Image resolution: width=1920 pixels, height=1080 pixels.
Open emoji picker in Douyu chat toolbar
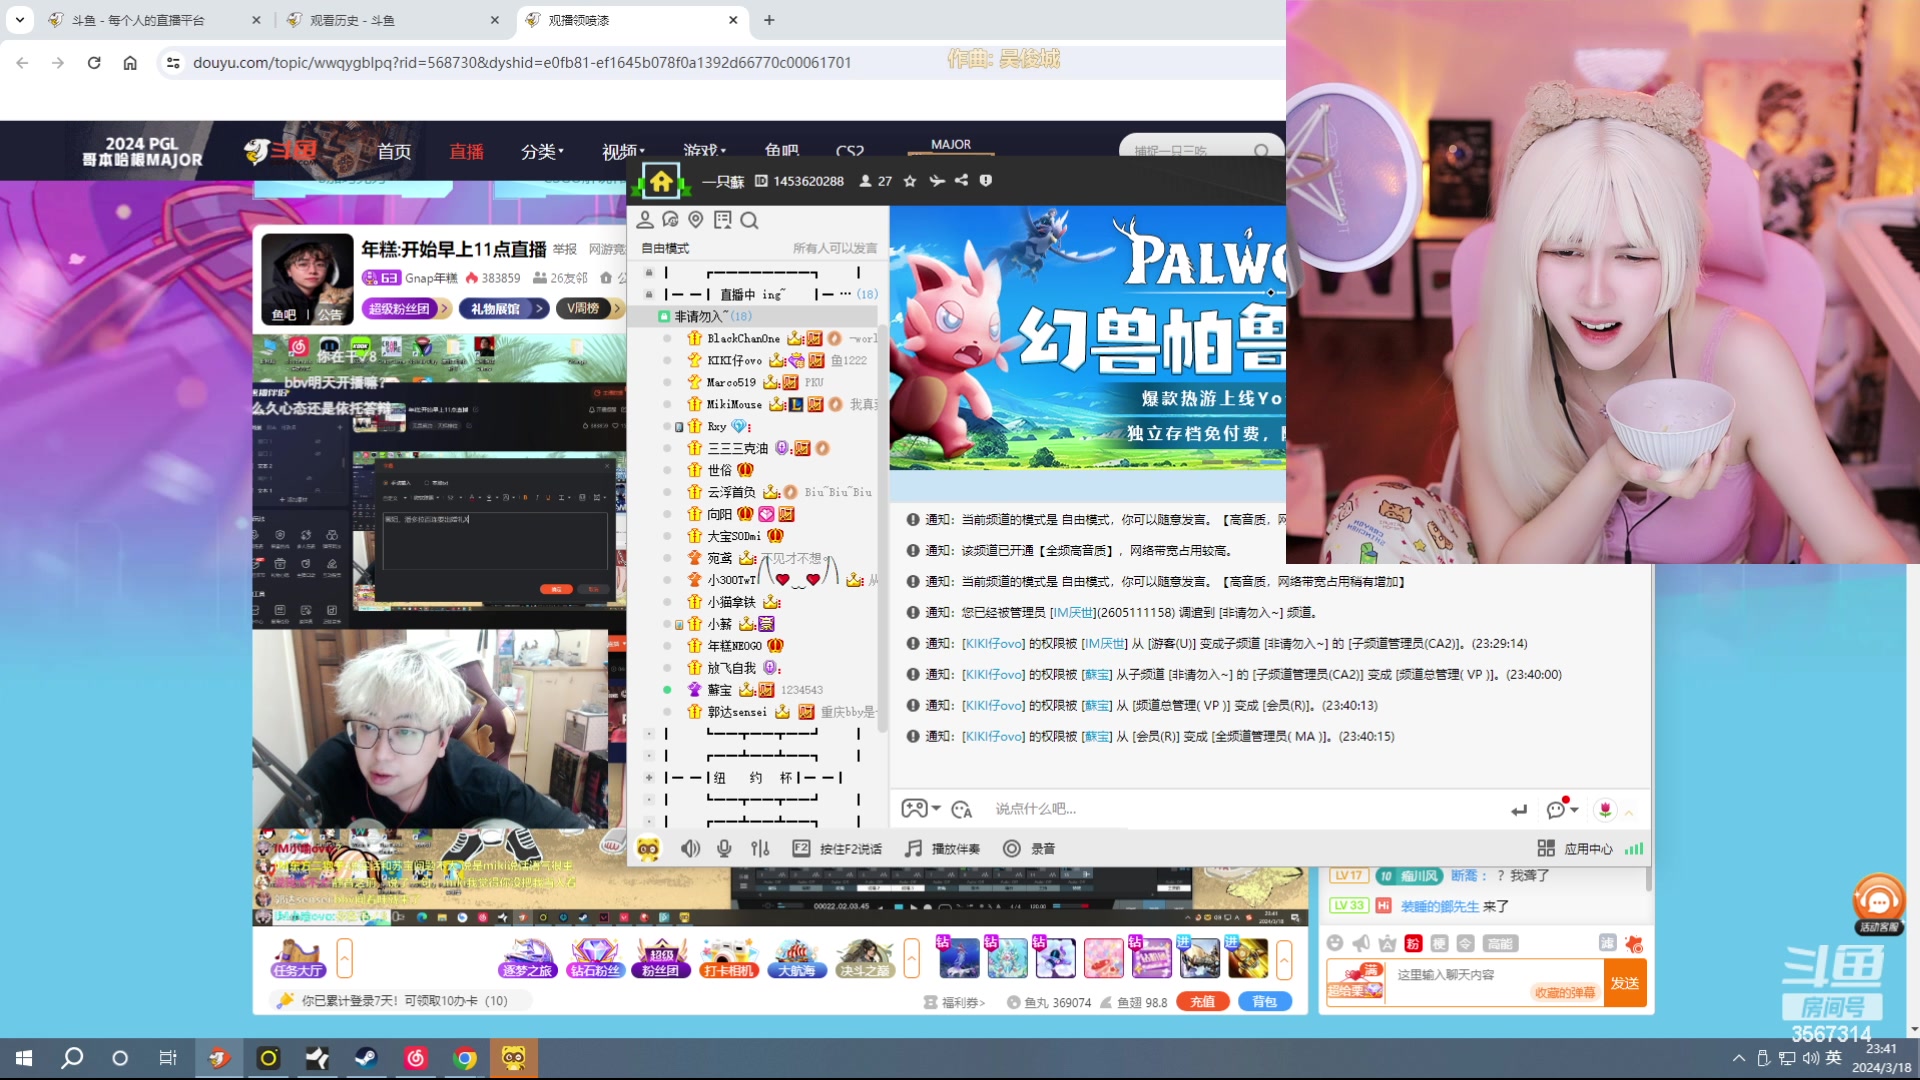click(1335, 943)
